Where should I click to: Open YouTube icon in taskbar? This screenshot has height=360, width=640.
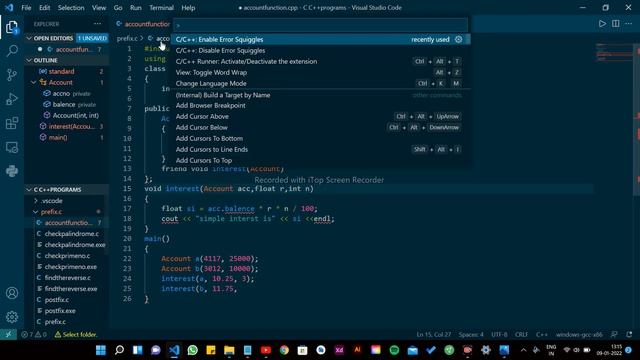[x=266, y=350]
